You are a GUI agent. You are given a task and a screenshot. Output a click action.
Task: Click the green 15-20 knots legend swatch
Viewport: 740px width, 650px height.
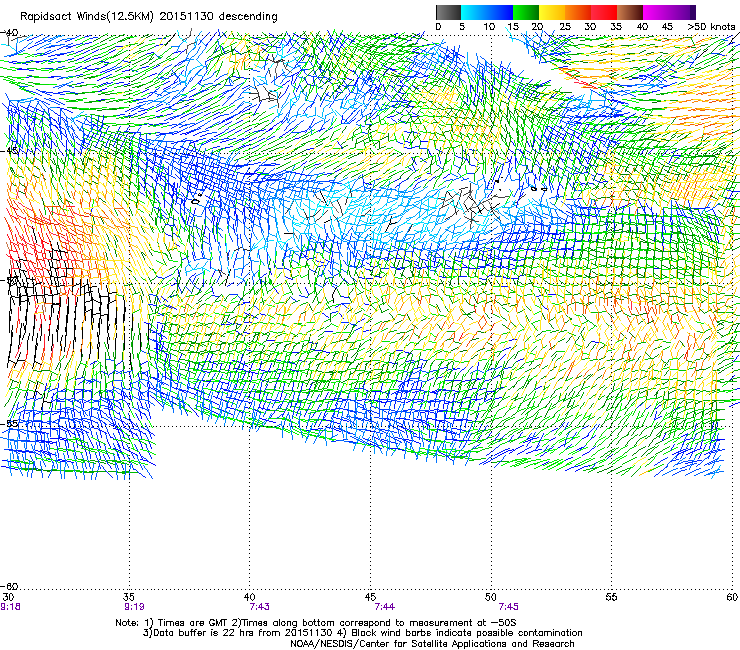click(x=526, y=12)
